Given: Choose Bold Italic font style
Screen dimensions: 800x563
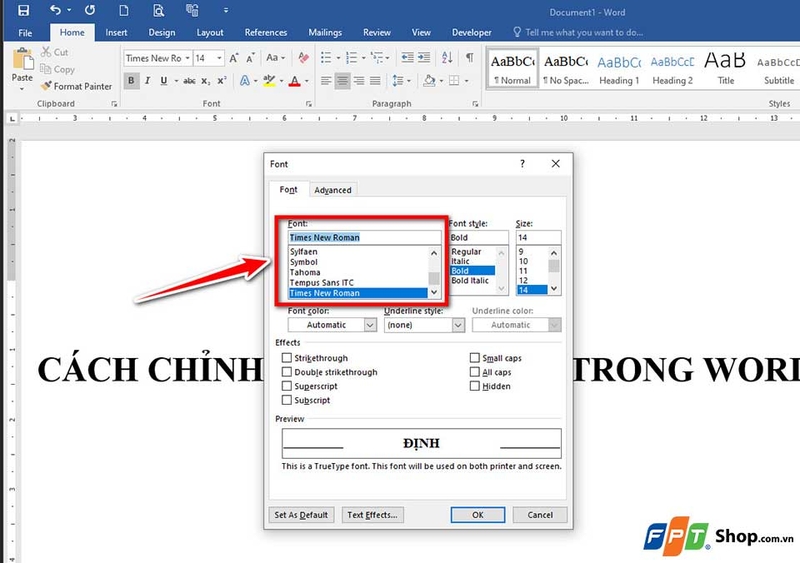Looking at the screenshot, I should coord(470,280).
